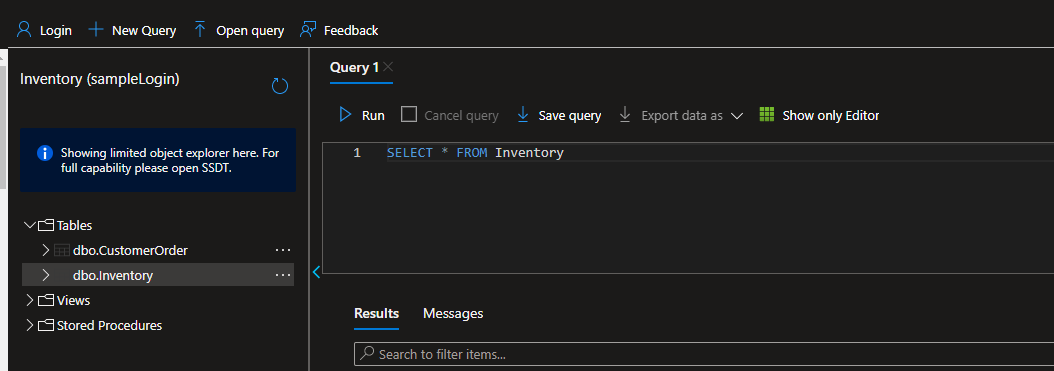Click the Inventory word in the query editor

(x=529, y=153)
